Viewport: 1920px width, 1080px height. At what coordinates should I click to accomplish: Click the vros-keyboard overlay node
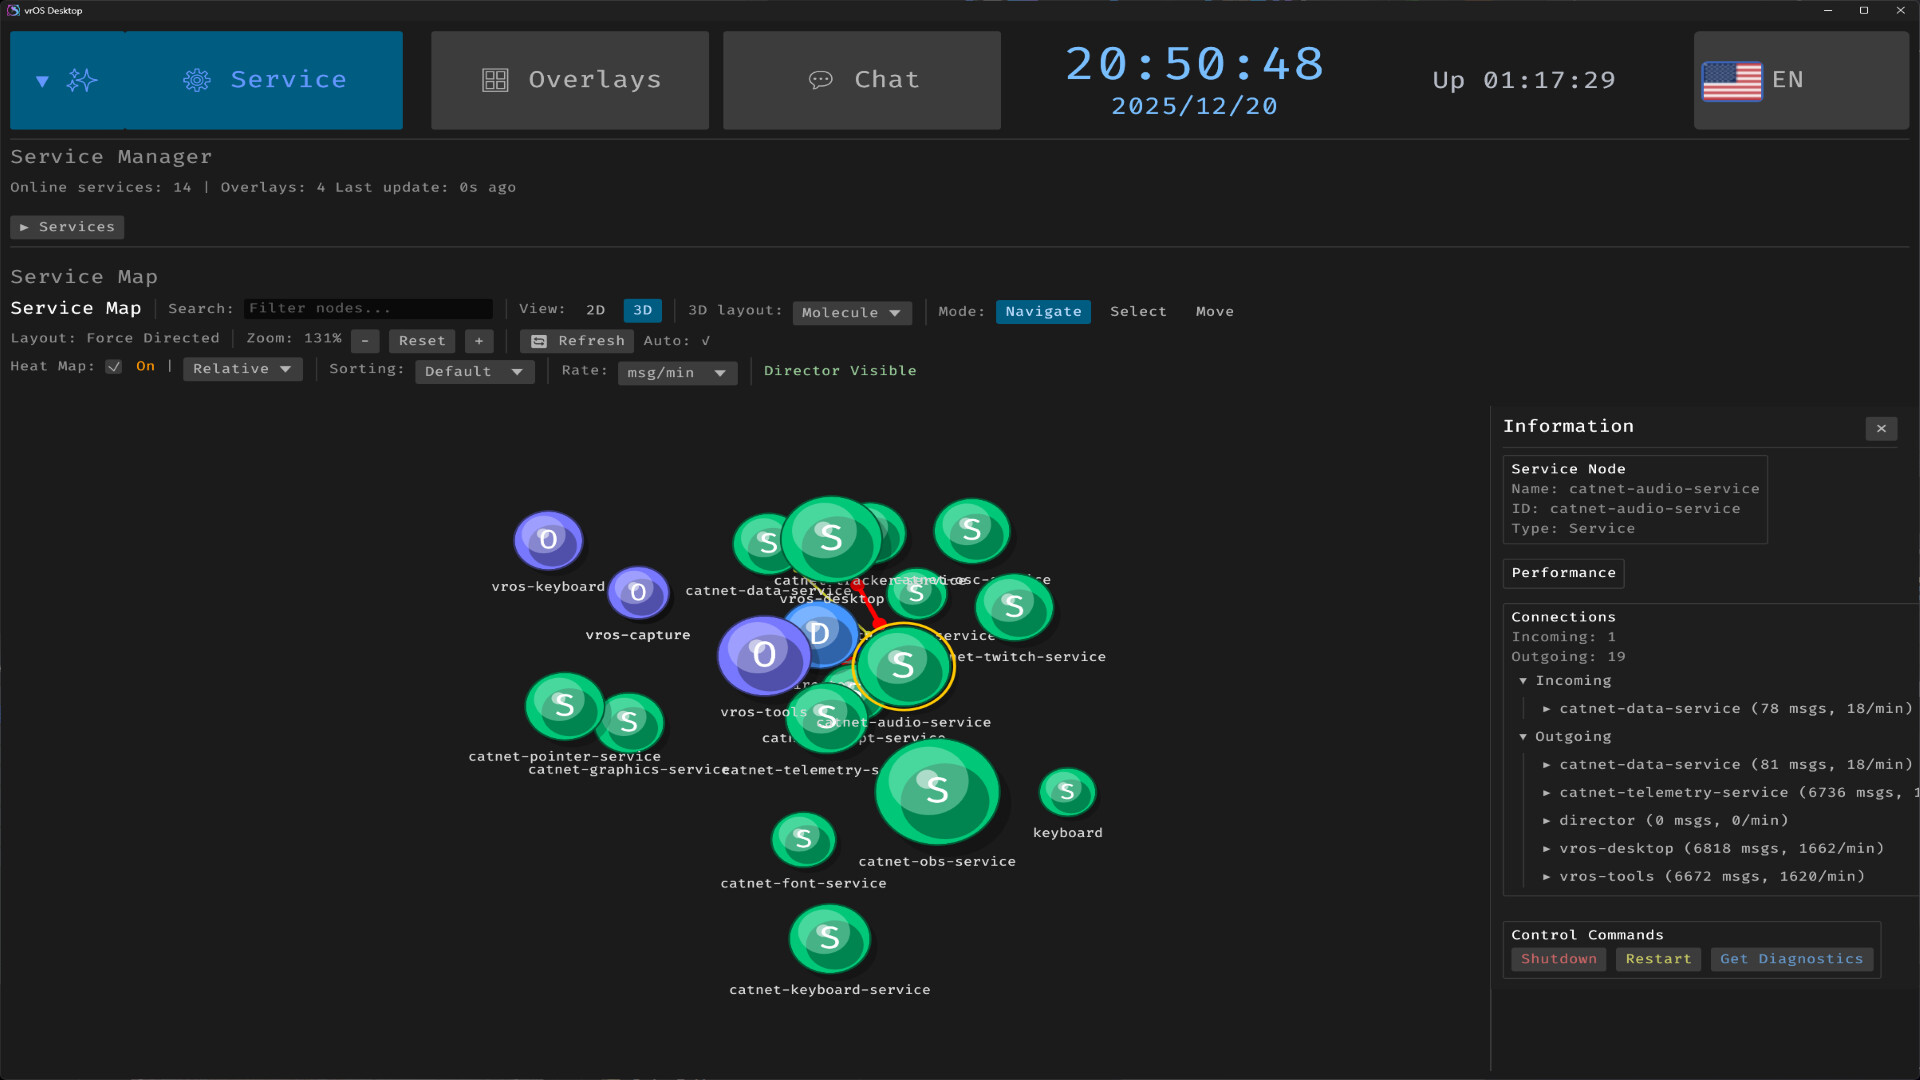point(548,540)
